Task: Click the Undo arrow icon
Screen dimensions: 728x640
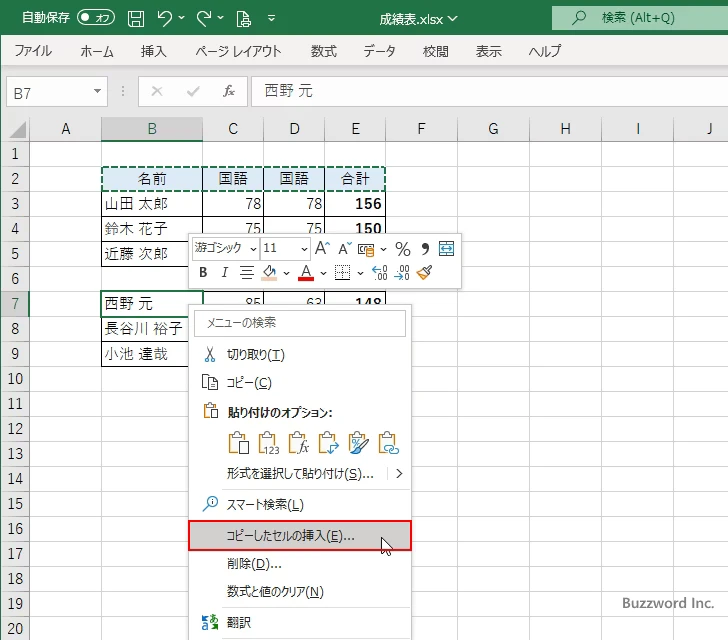Action: pos(164,18)
